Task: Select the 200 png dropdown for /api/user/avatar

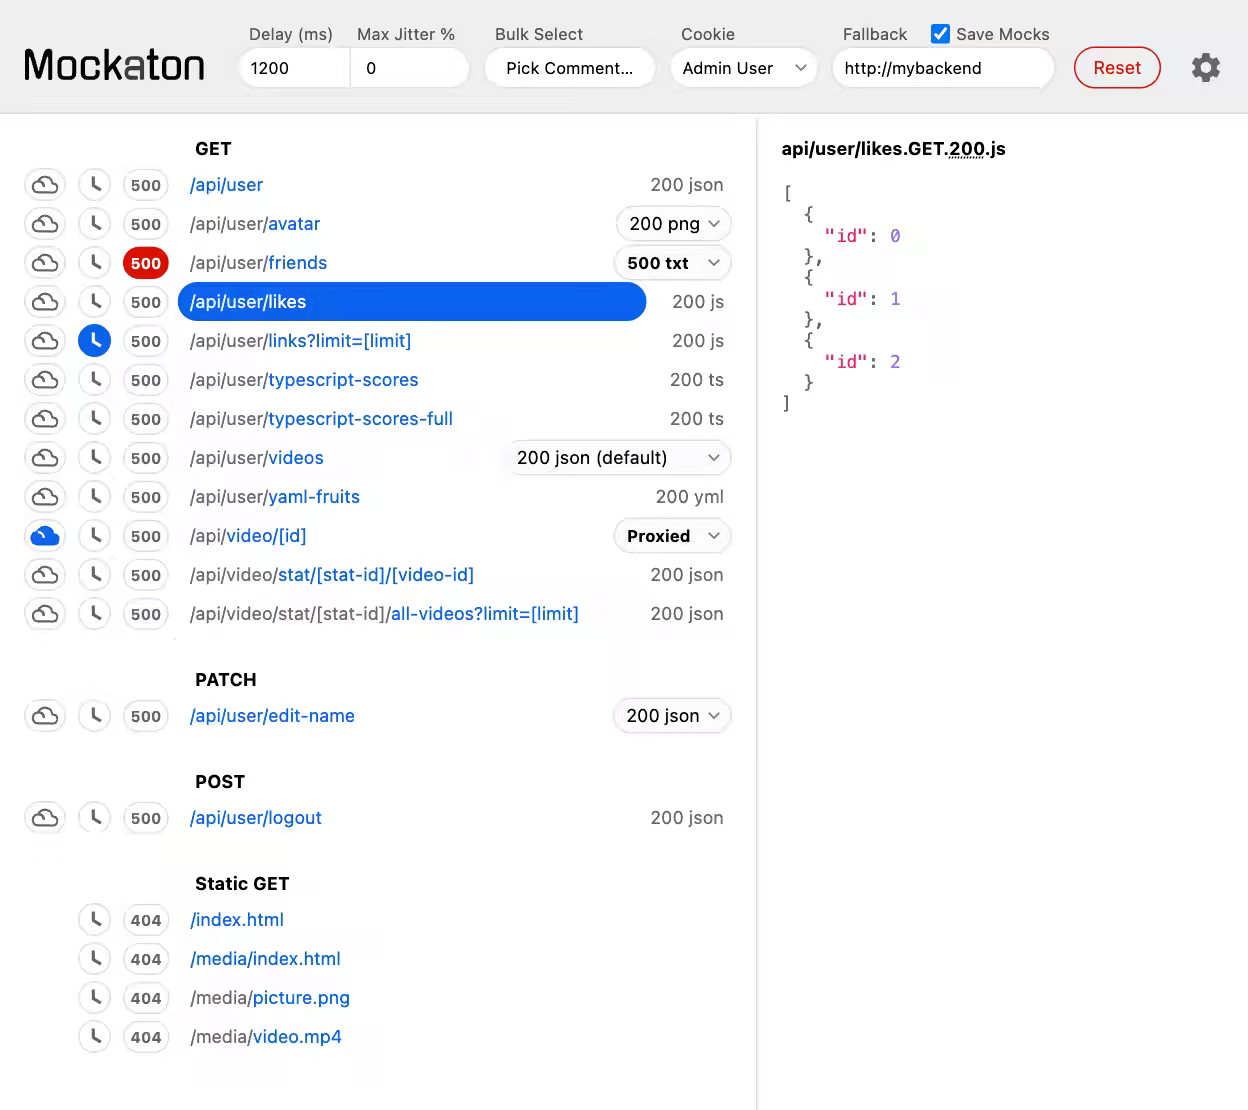Action: coord(672,223)
